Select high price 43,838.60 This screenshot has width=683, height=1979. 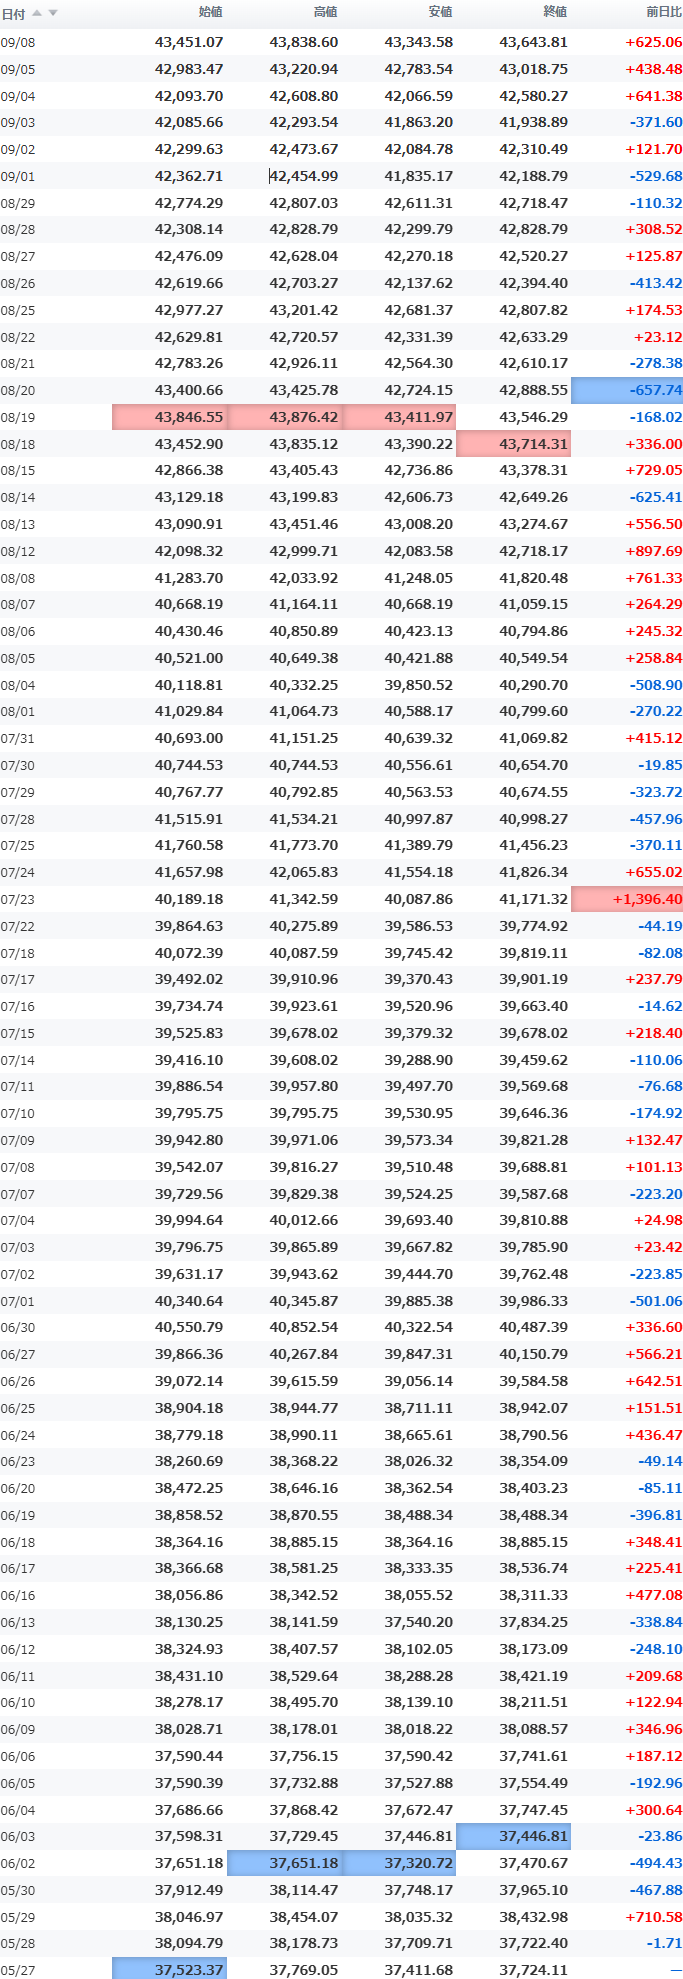point(304,43)
